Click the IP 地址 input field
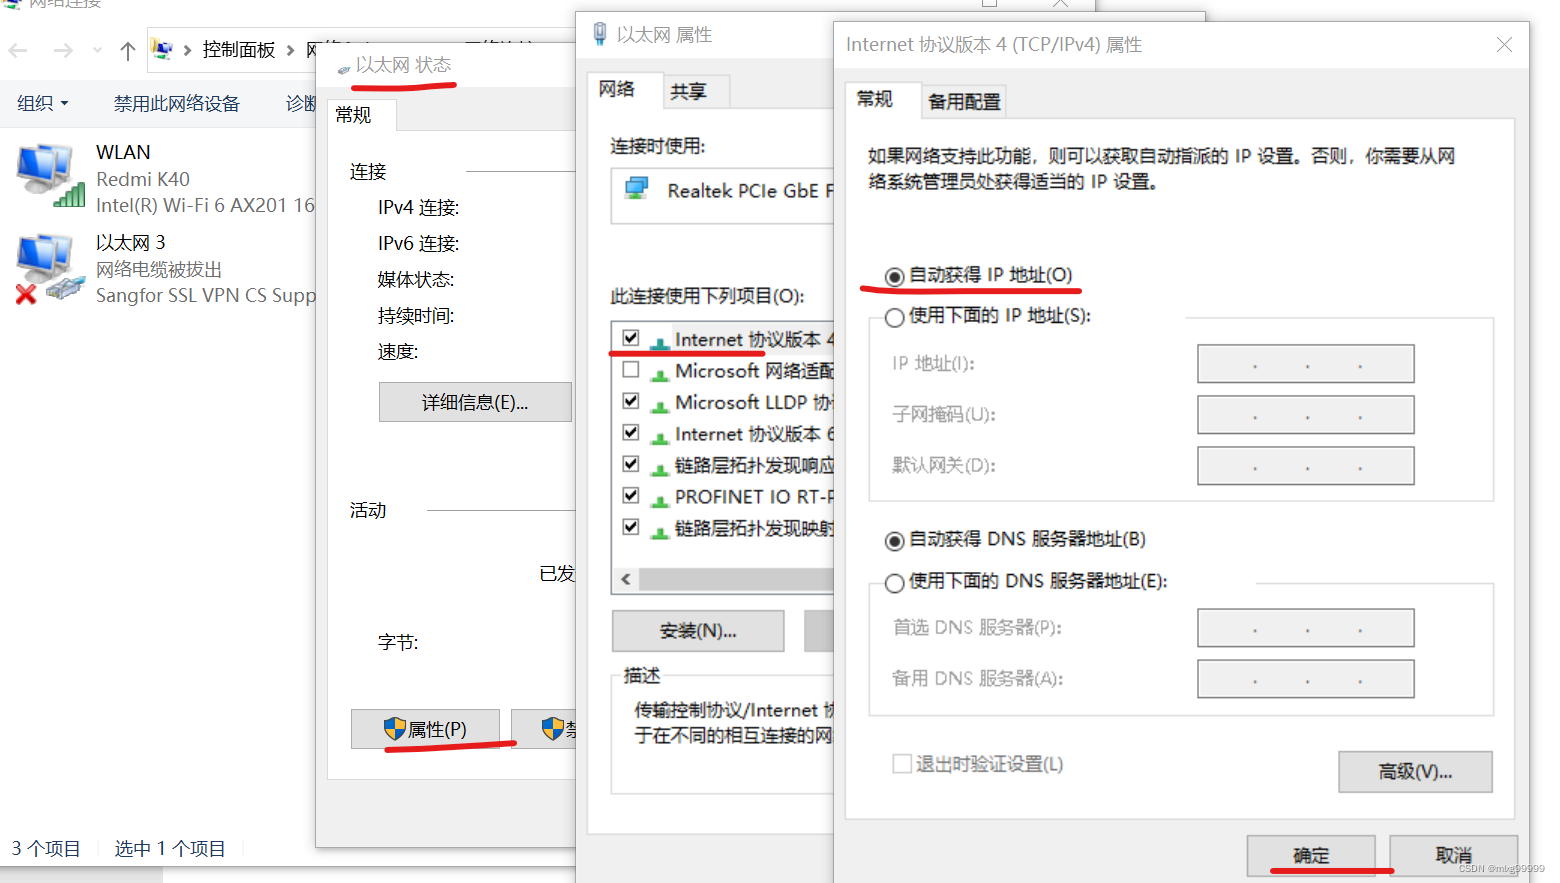This screenshot has width=1560, height=883. [x=1306, y=364]
